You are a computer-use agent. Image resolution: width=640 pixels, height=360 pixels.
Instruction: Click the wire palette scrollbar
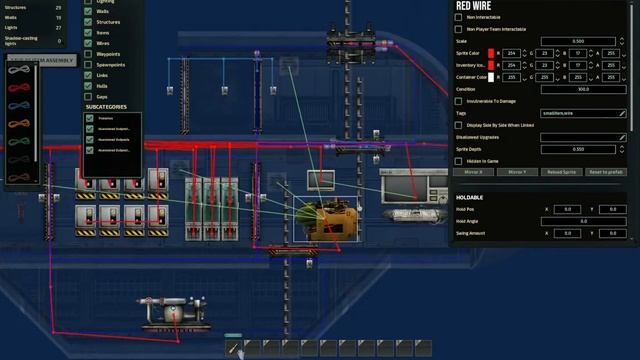(x=36, y=112)
